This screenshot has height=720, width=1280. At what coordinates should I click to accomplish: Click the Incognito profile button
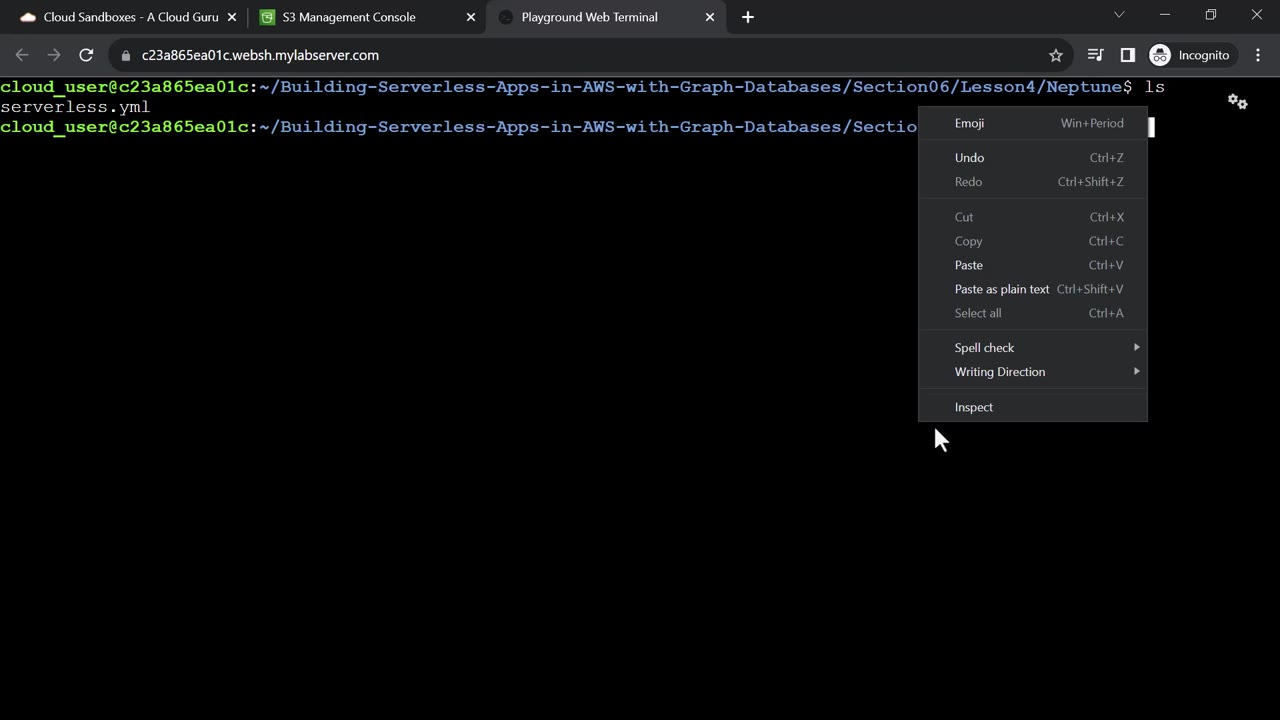(1190, 55)
